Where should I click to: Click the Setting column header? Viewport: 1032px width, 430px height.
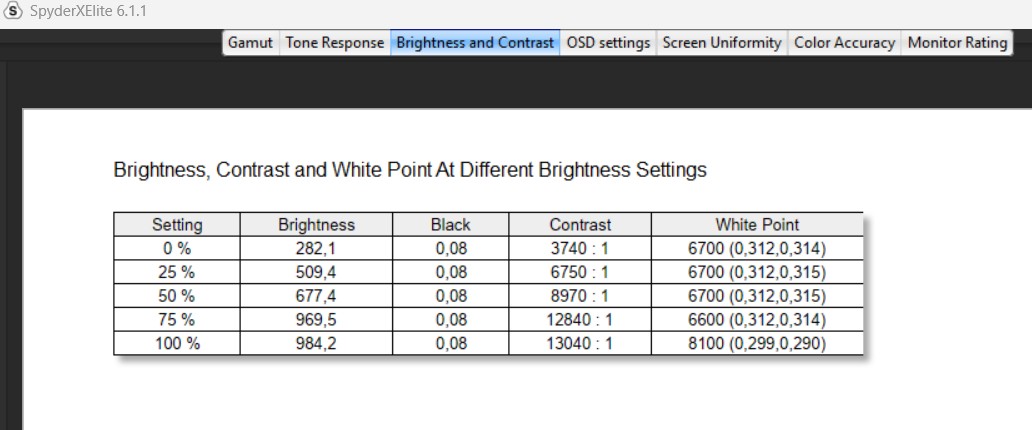pyautogui.click(x=177, y=225)
